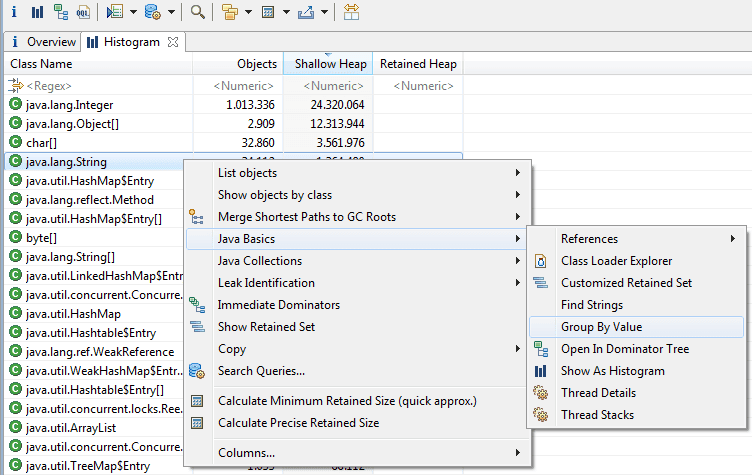Click the Compare to another heap dump icon
Image resolution: width=752 pixels, height=475 pixels.
click(x=351, y=12)
